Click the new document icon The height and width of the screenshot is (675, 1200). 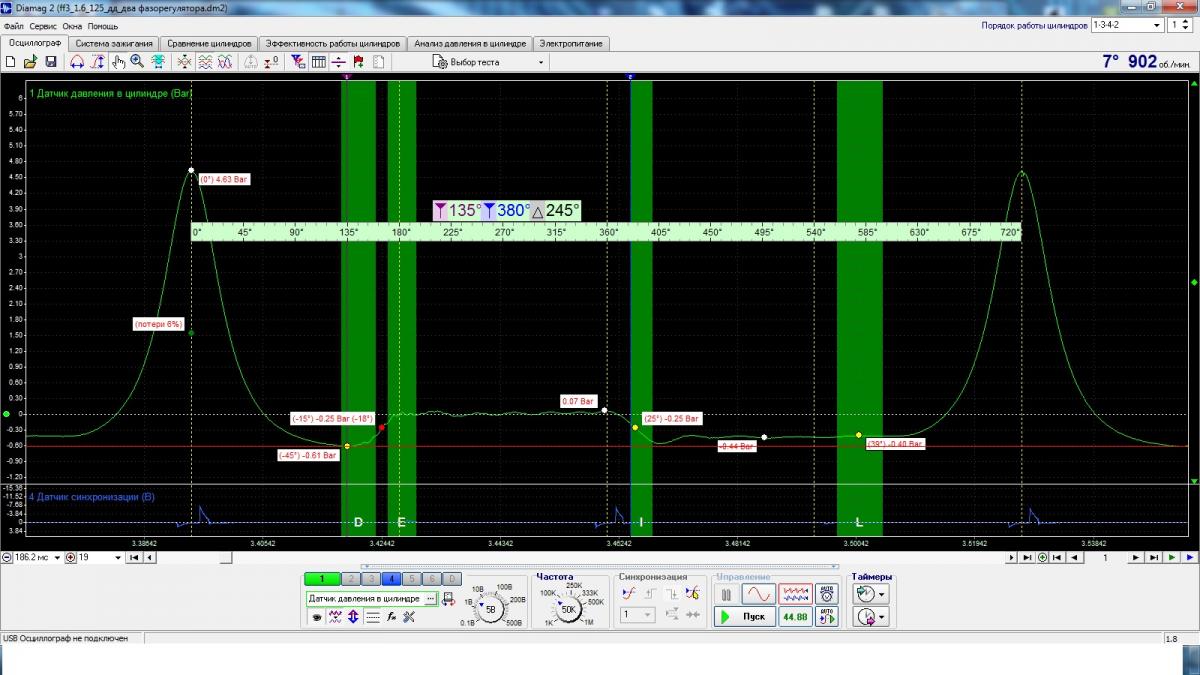click(x=11, y=62)
